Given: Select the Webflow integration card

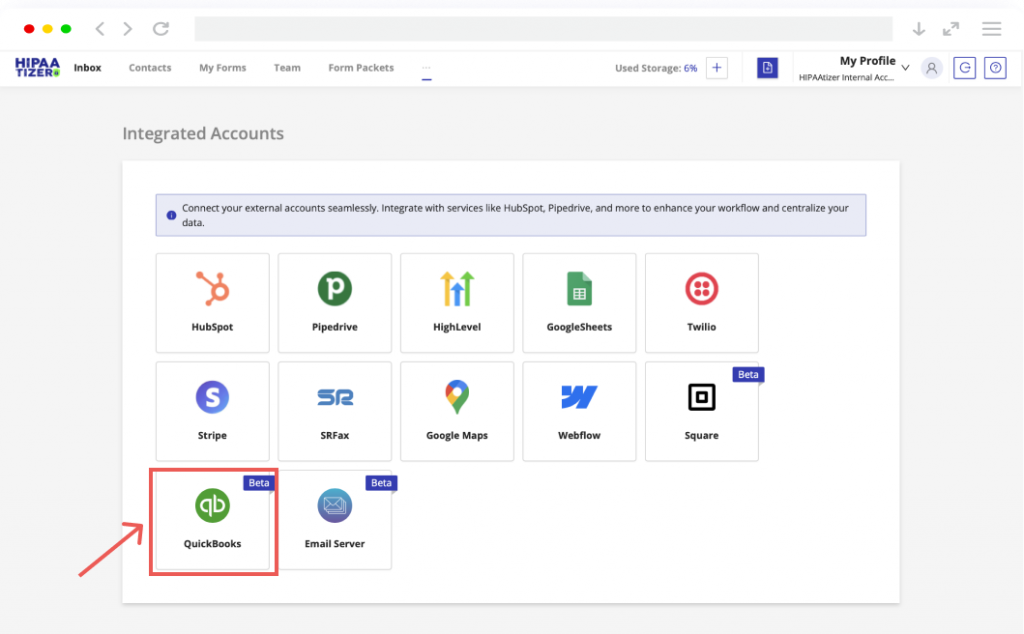Looking at the screenshot, I should 579,411.
